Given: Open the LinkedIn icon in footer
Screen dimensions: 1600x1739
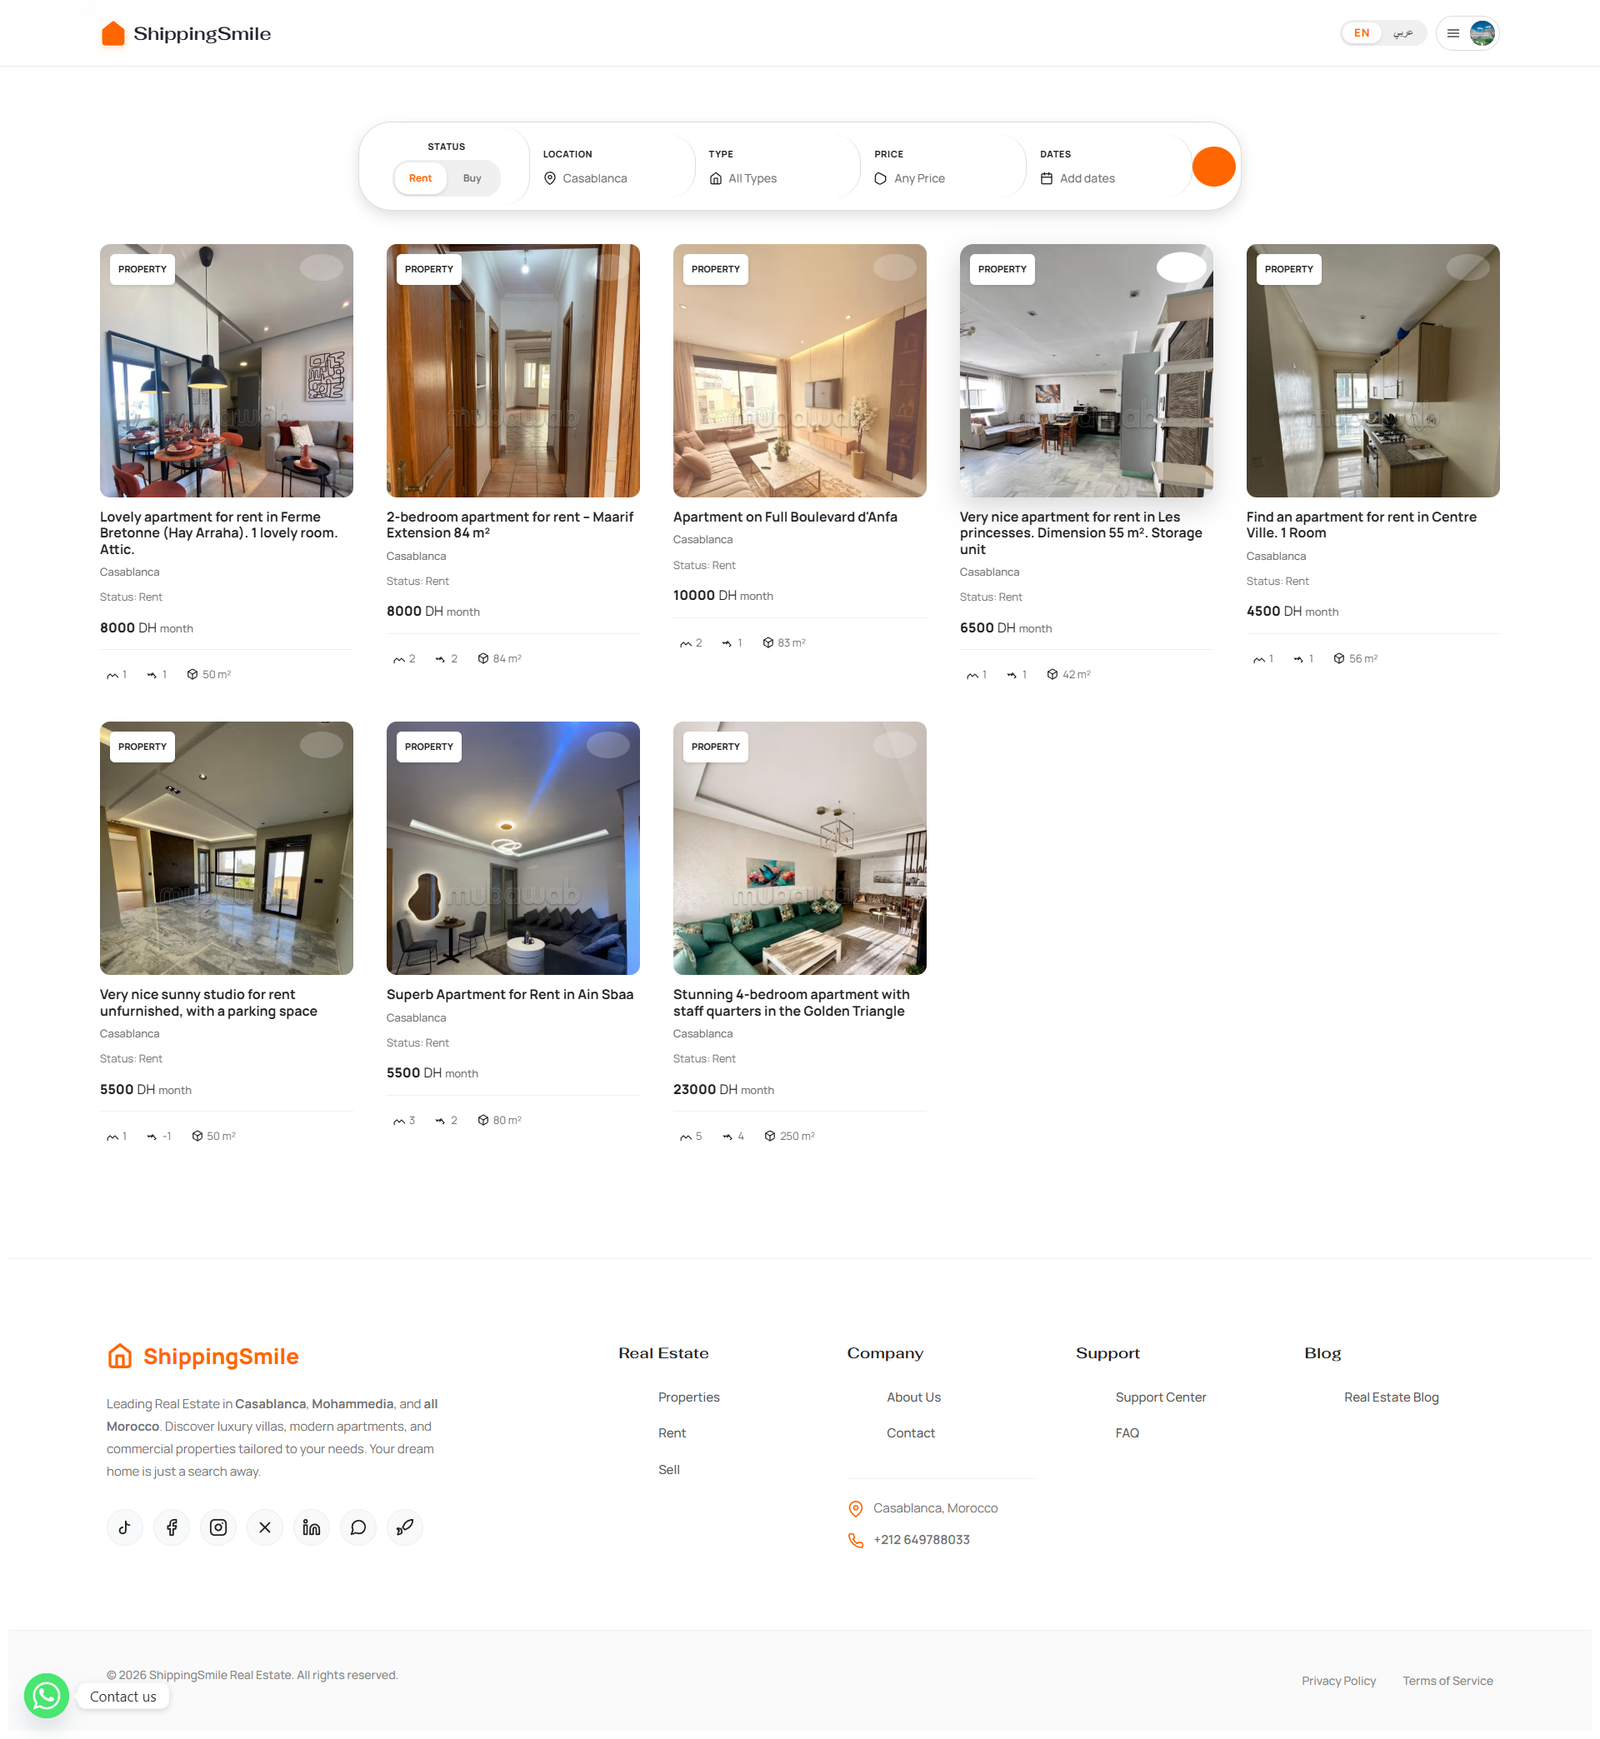Looking at the screenshot, I should [x=311, y=1527].
